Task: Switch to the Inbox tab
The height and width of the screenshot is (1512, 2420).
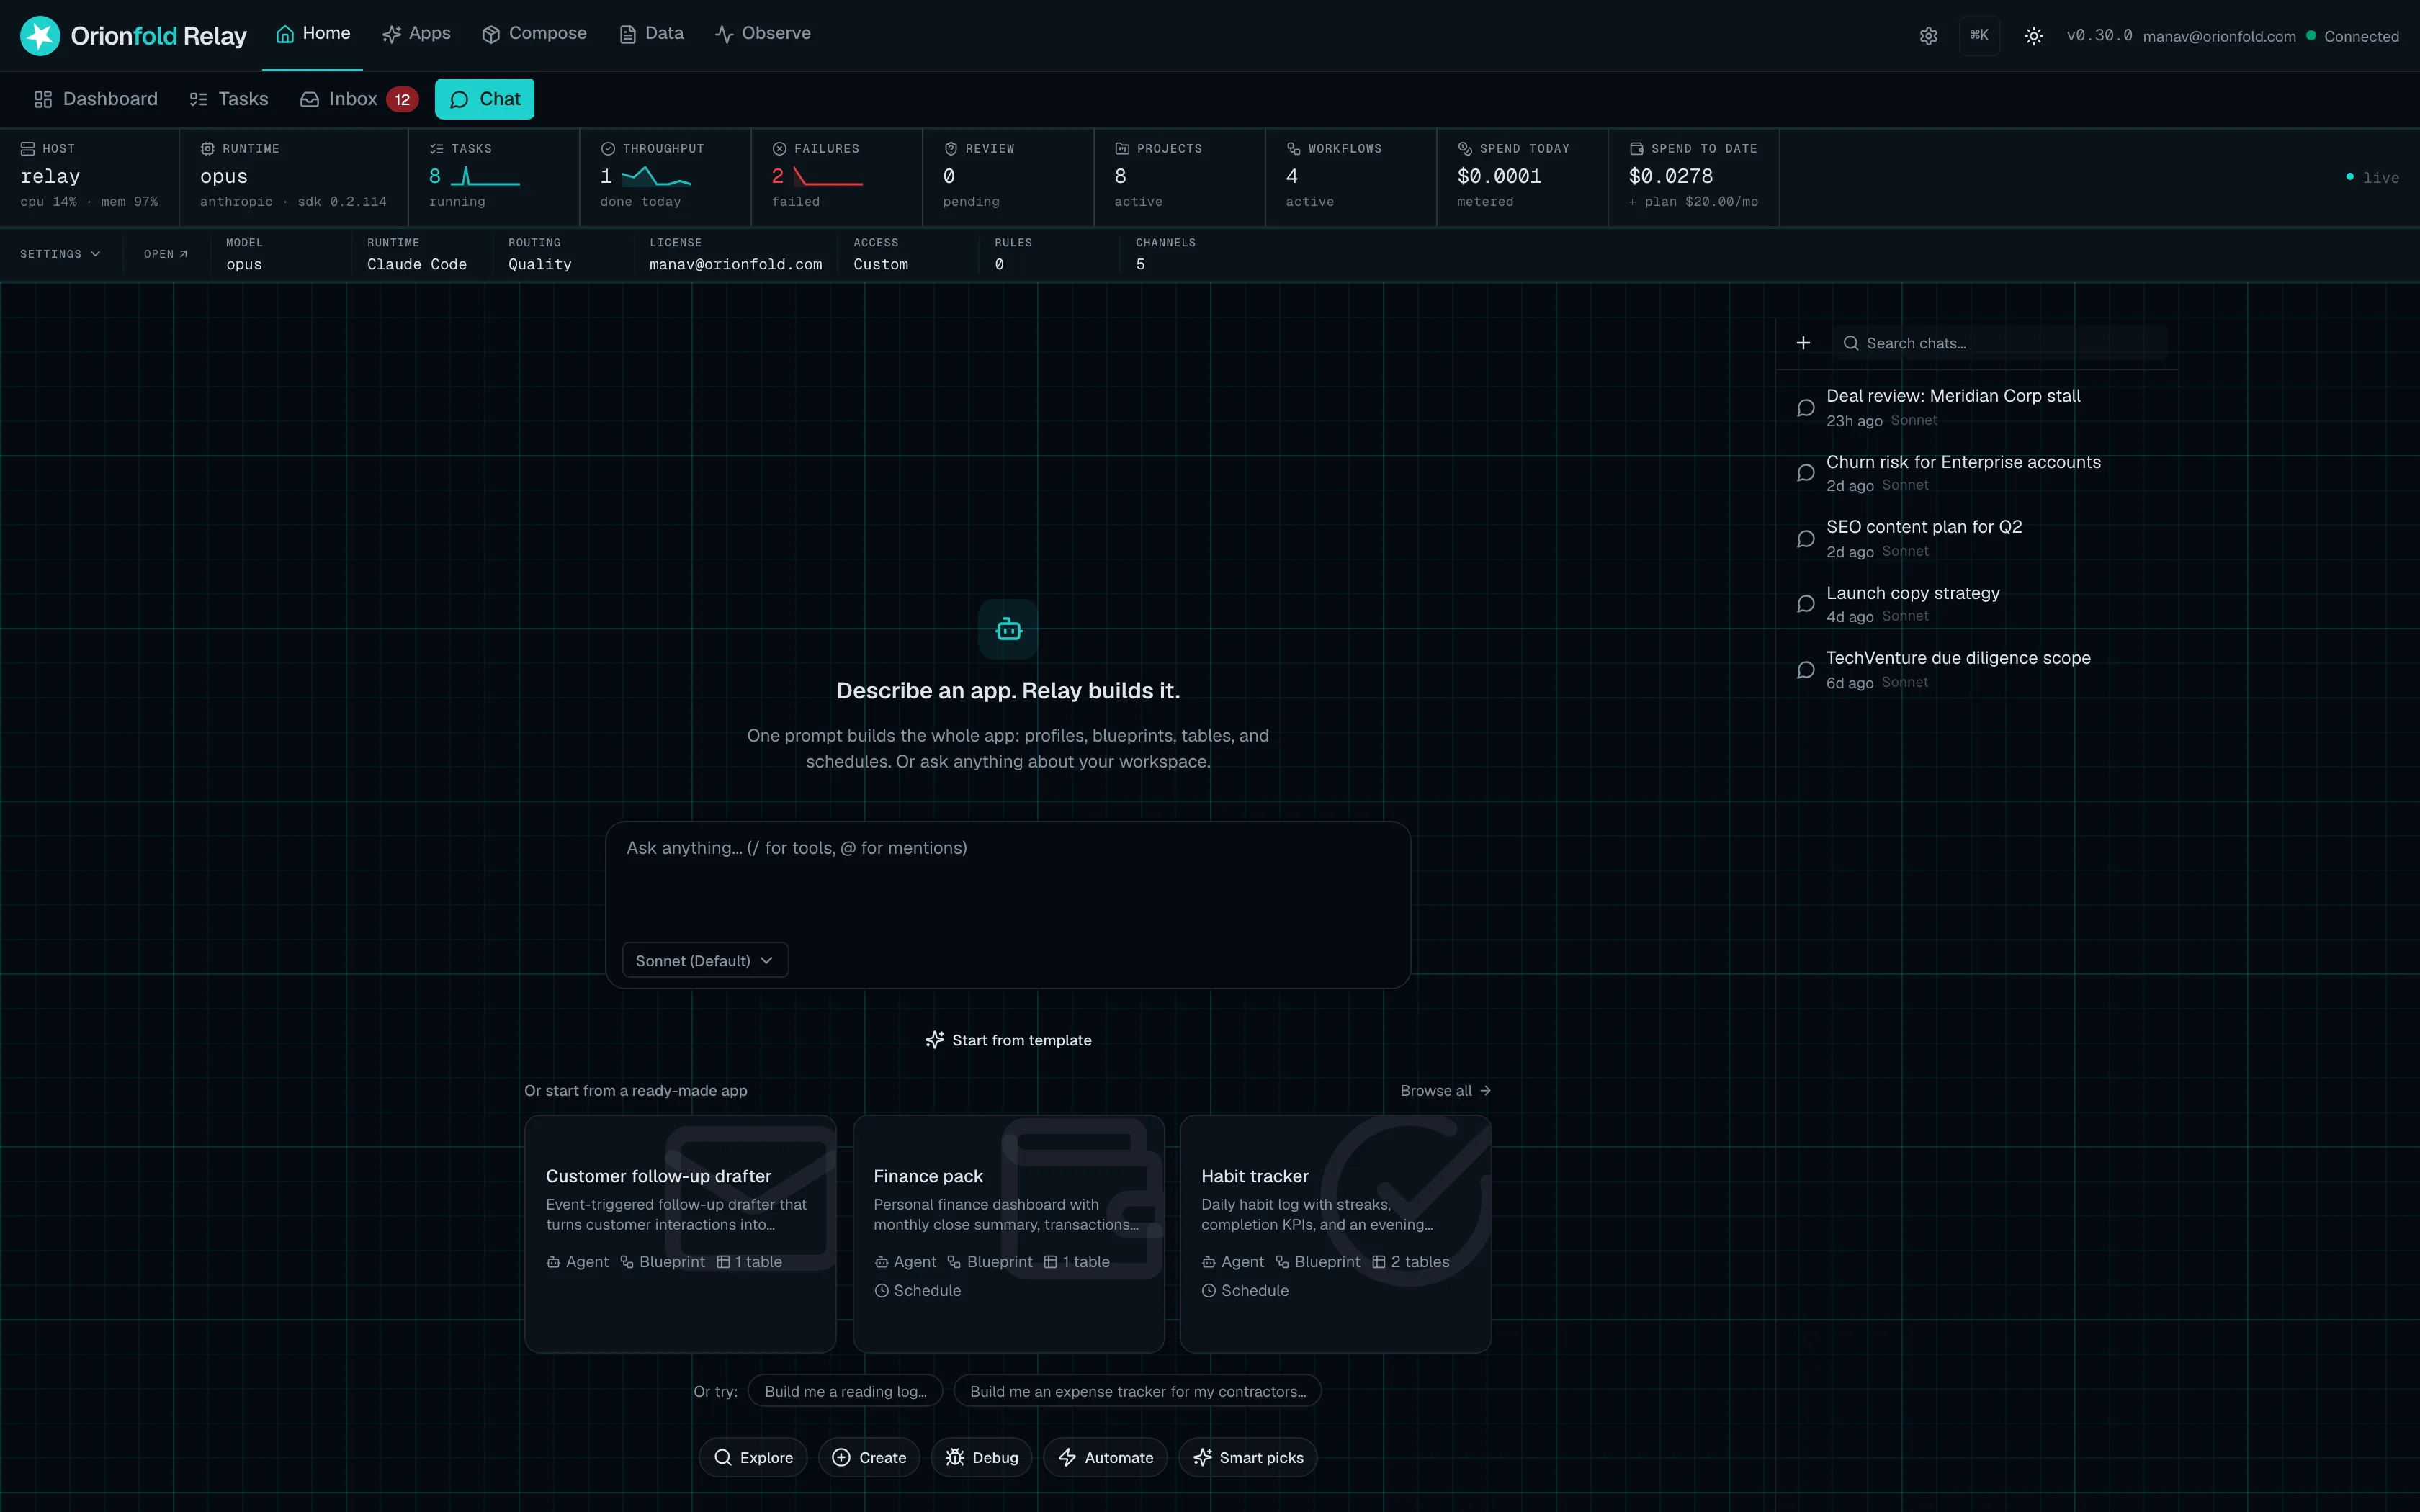Action: coord(358,99)
